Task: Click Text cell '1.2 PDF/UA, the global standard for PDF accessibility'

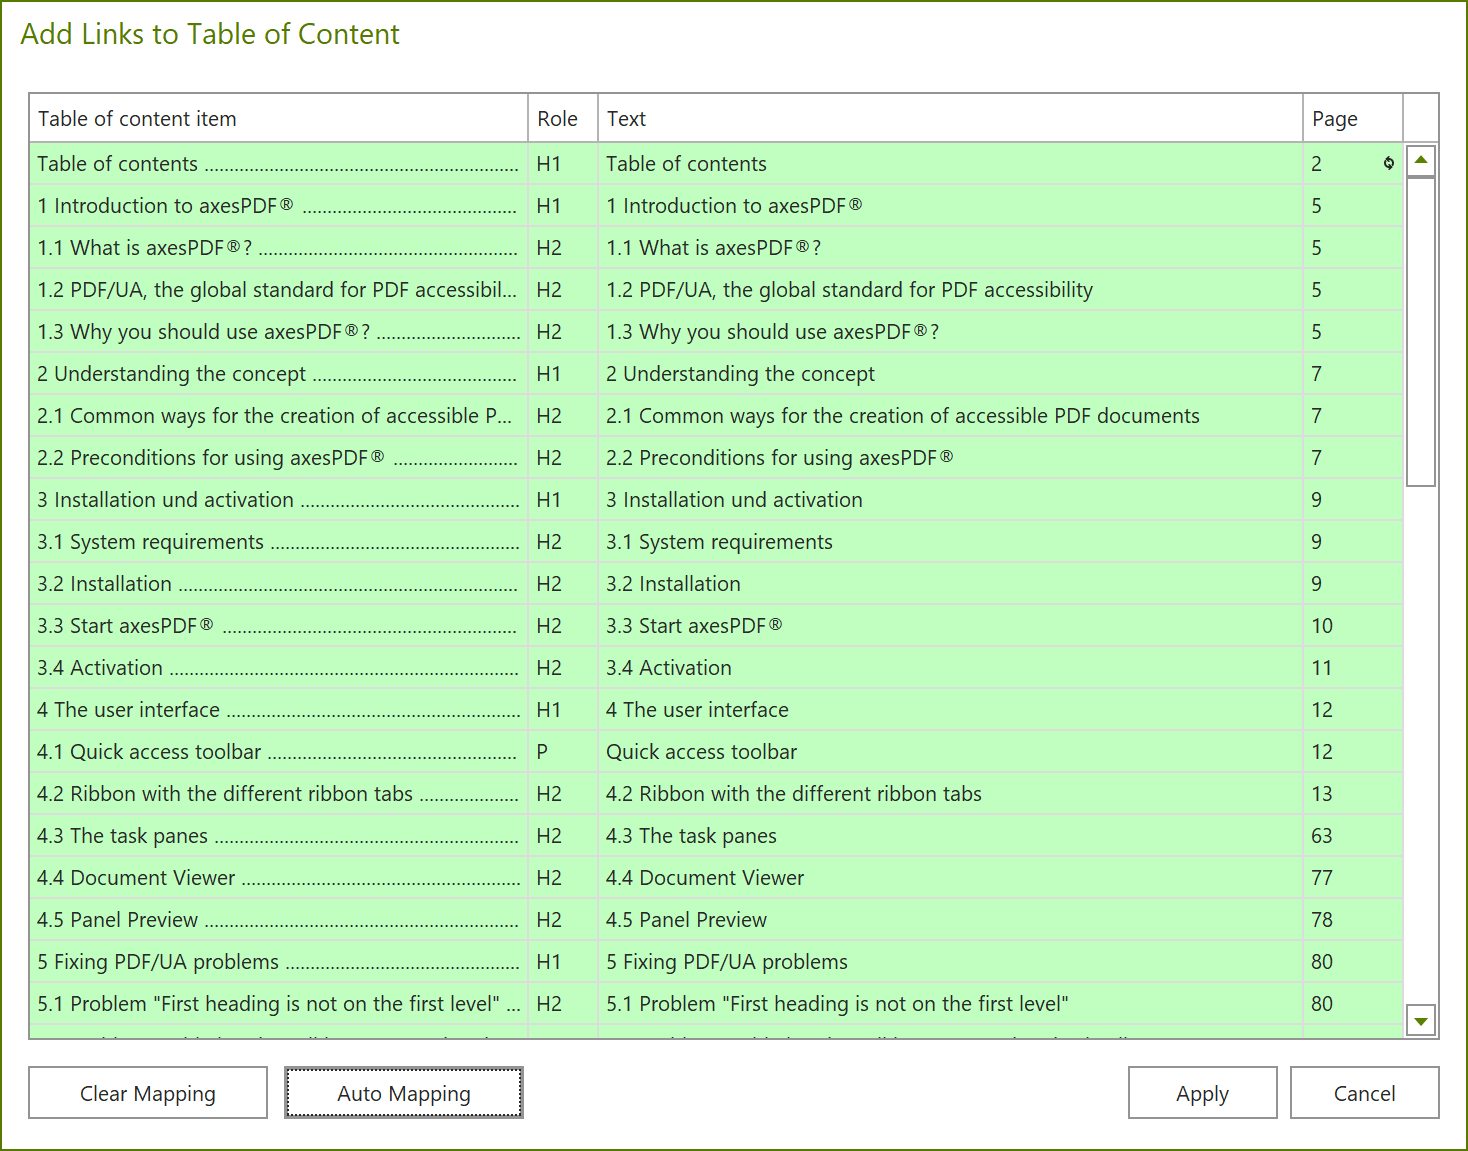Action: 951,290
